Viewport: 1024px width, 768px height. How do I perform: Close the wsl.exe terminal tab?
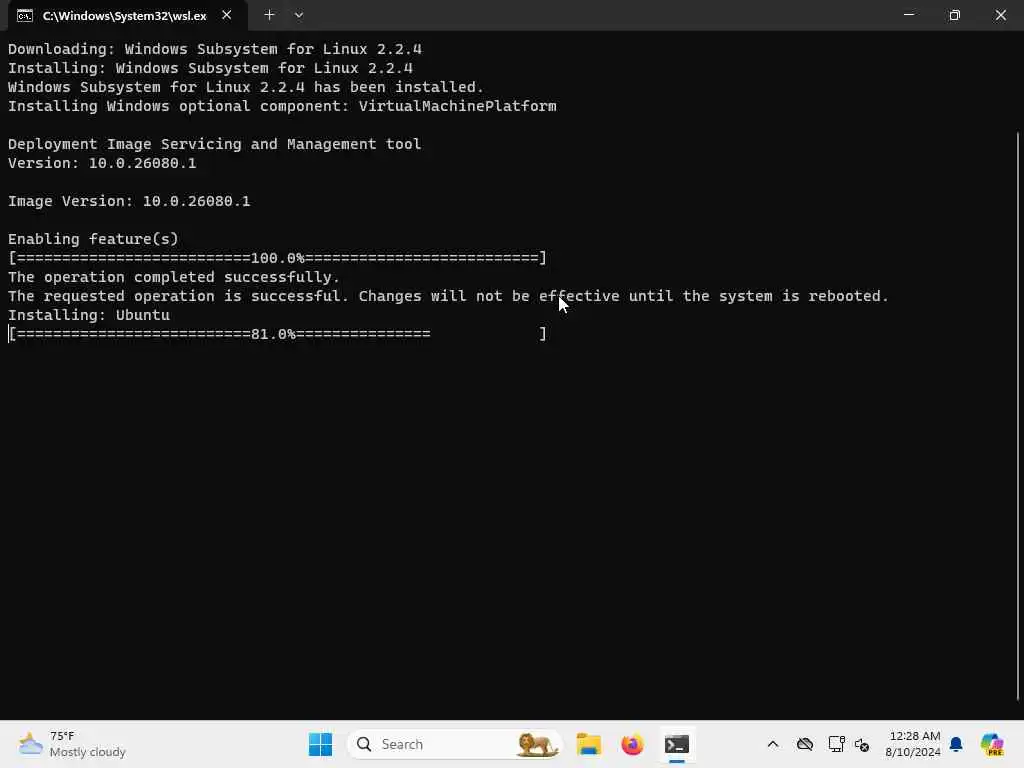[x=227, y=15]
